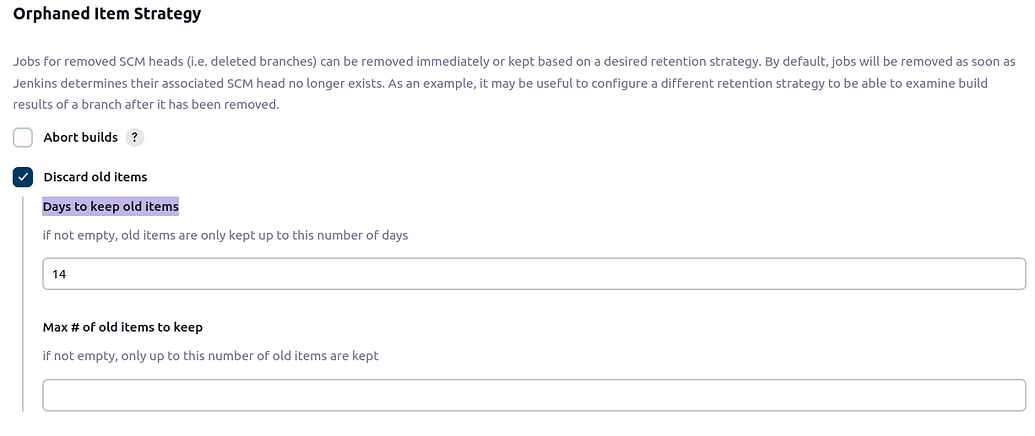Enable the Abort builds checkbox
This screenshot has width=1035, height=436.
click(23, 137)
